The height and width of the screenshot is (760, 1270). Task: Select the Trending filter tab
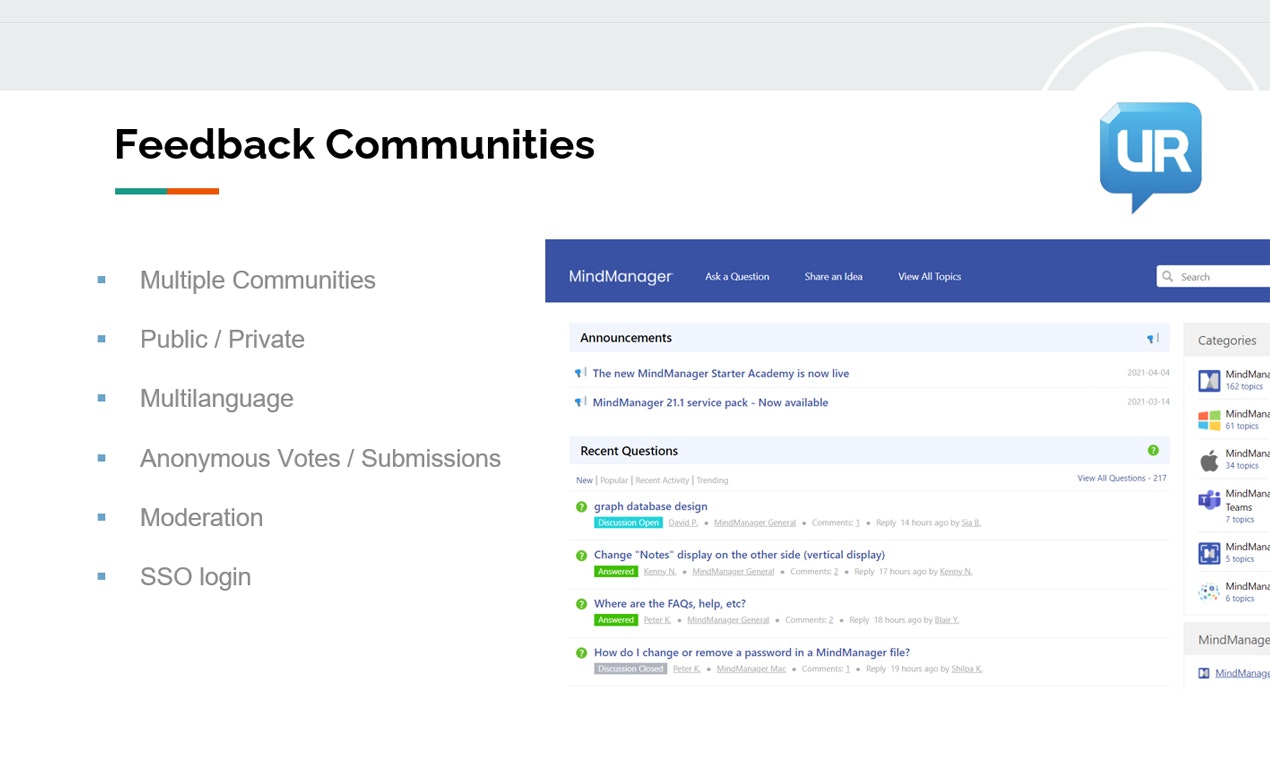pyautogui.click(x=712, y=480)
